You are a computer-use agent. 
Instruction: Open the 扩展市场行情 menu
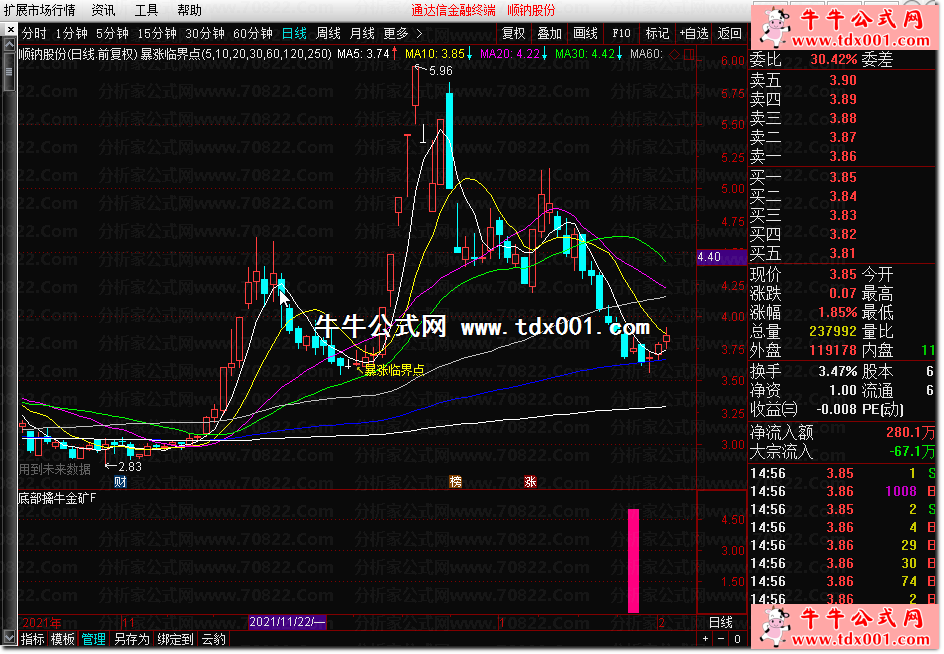pos(40,10)
